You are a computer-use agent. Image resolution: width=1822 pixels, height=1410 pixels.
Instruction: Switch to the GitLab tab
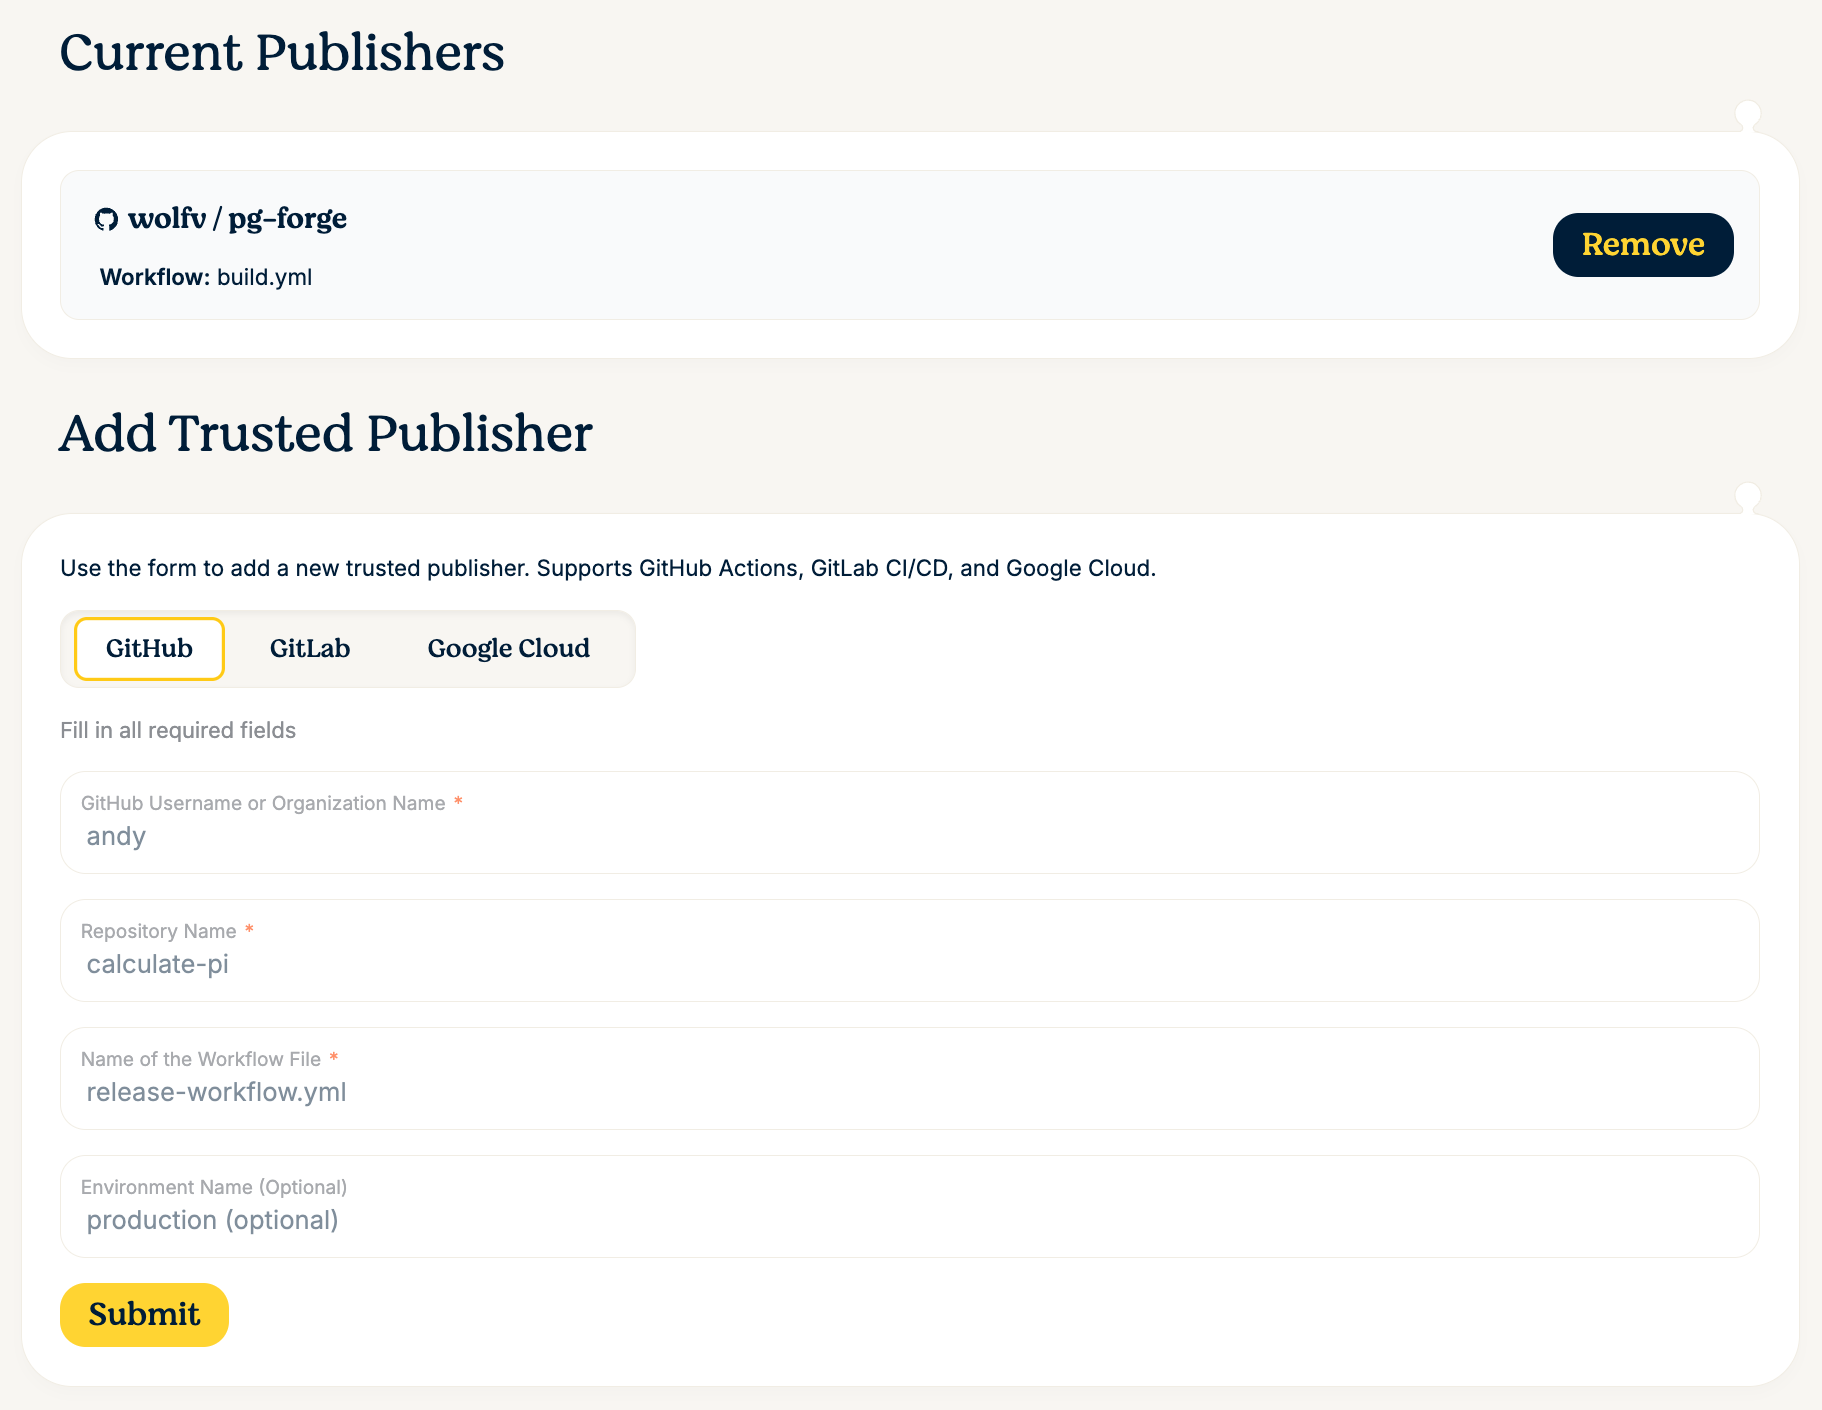310,648
